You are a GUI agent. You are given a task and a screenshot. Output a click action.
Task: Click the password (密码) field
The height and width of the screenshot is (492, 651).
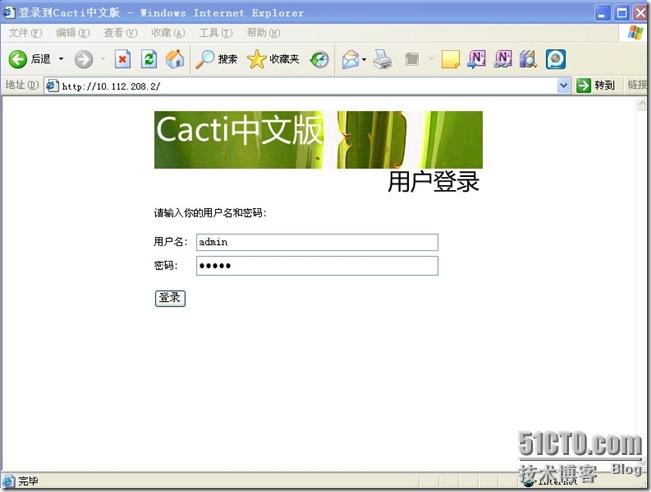click(317, 266)
